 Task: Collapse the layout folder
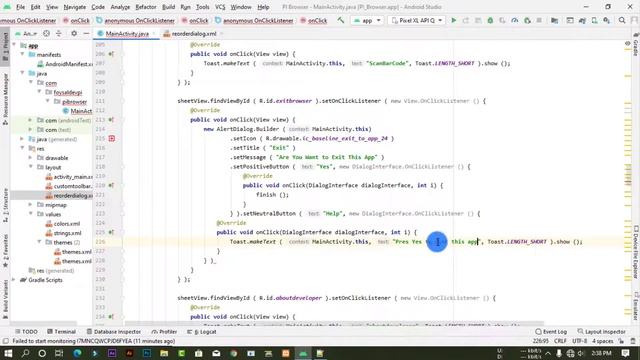31,167
